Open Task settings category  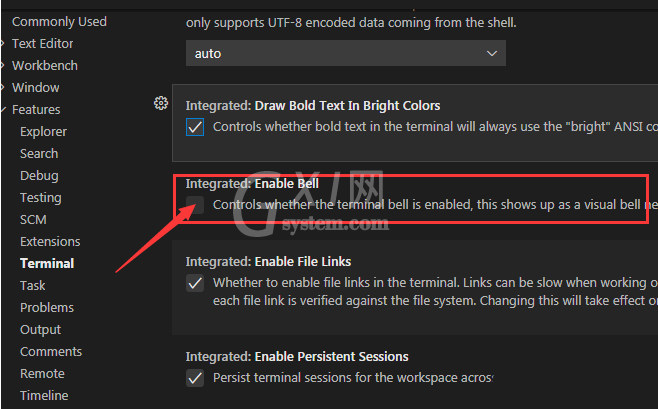[32, 285]
